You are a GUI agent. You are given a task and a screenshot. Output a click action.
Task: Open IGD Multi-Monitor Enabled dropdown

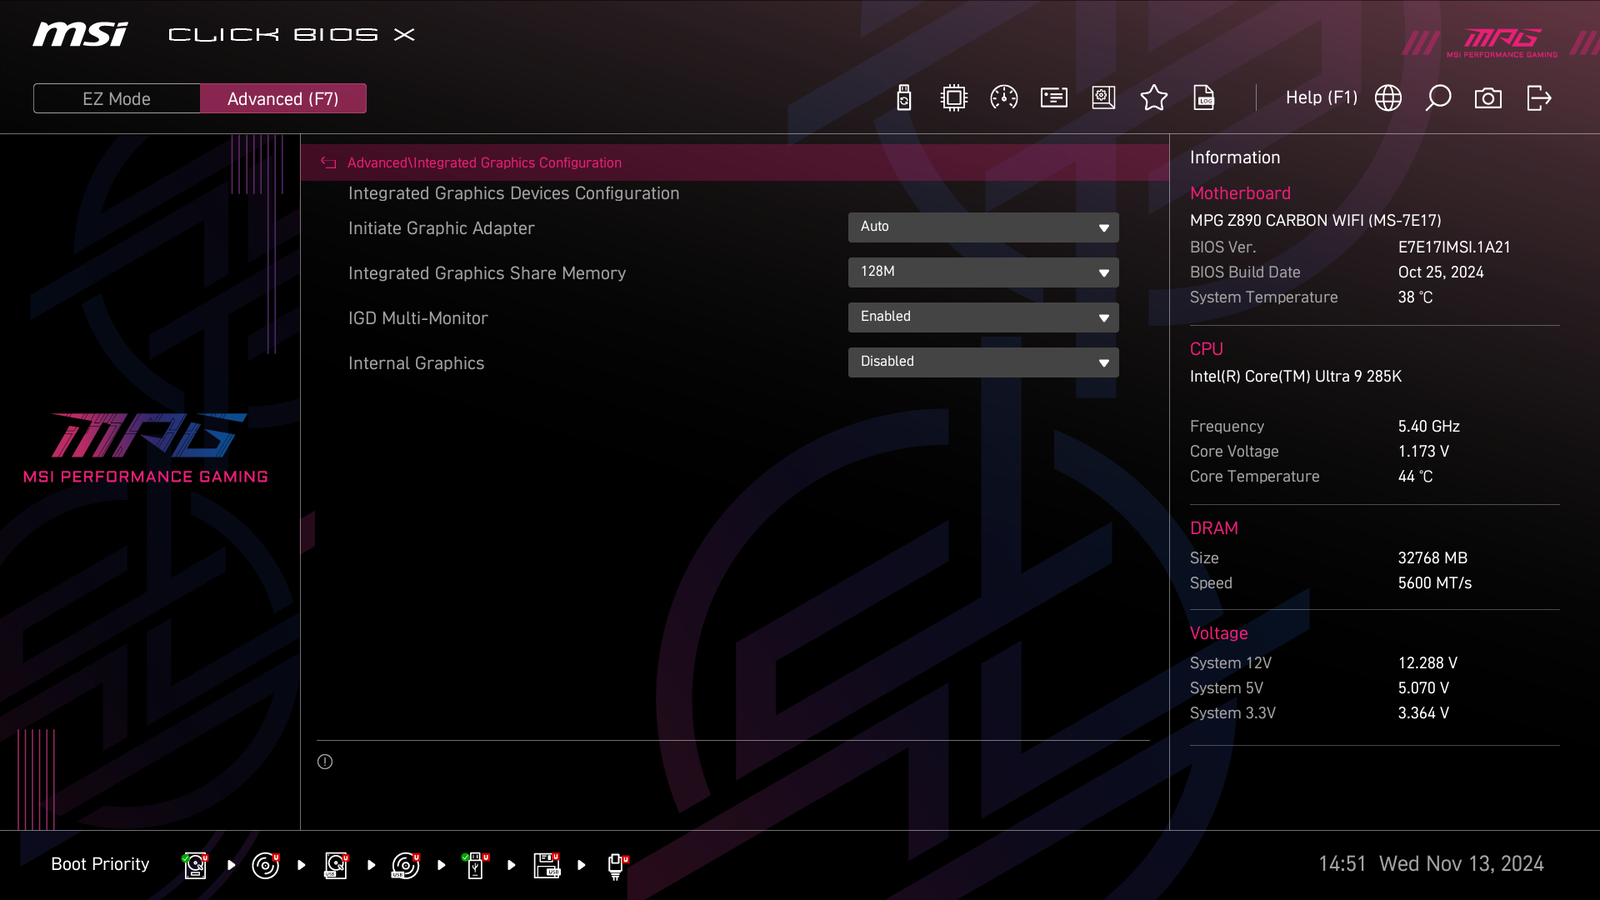(x=983, y=317)
